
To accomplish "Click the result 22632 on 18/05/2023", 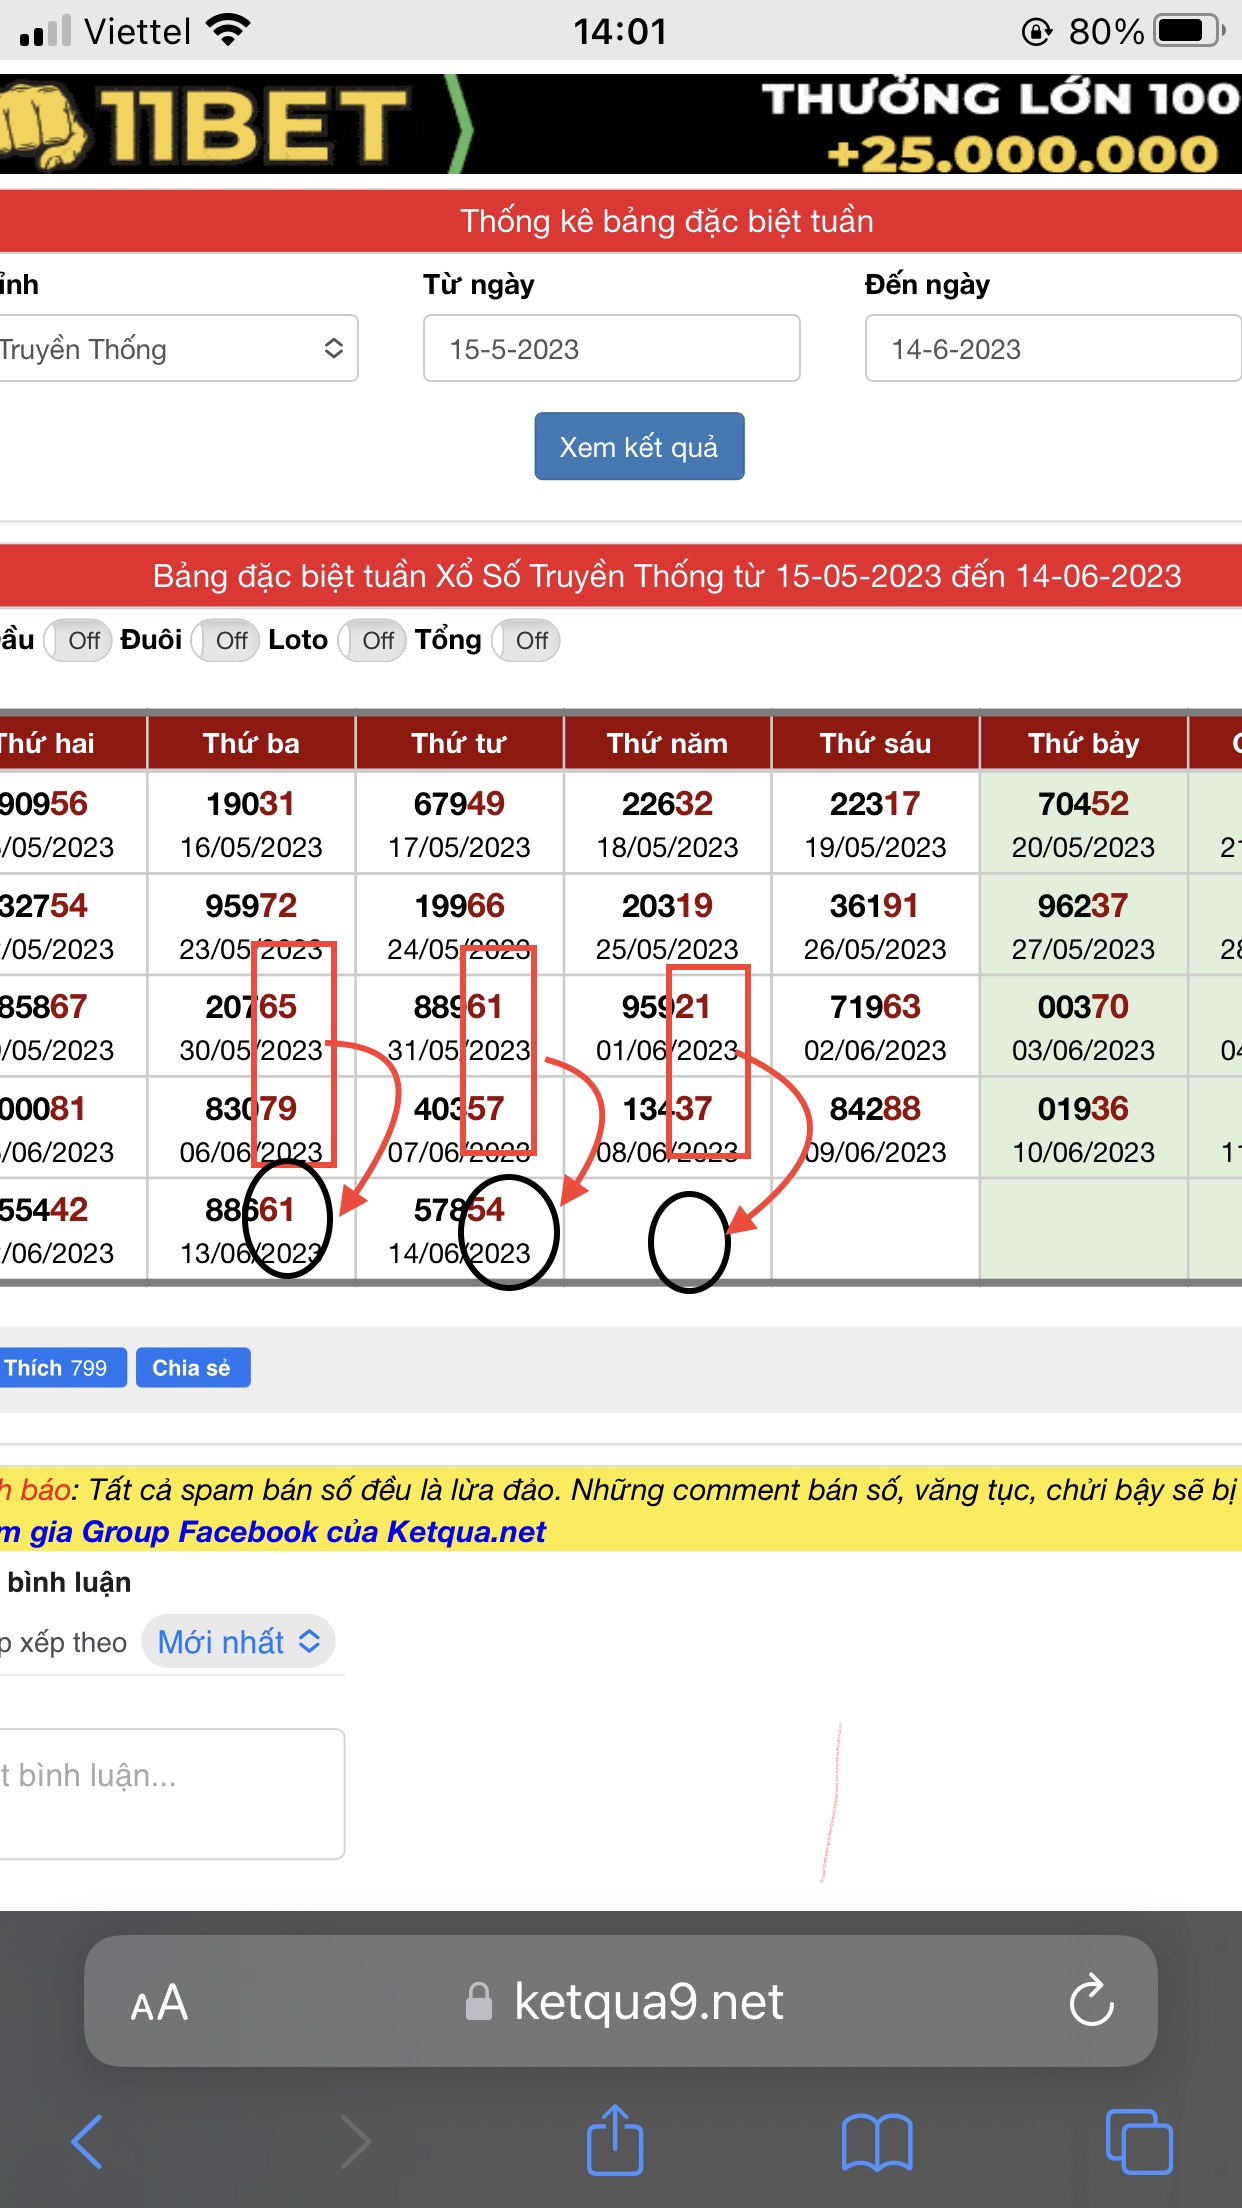I will coord(667,803).
